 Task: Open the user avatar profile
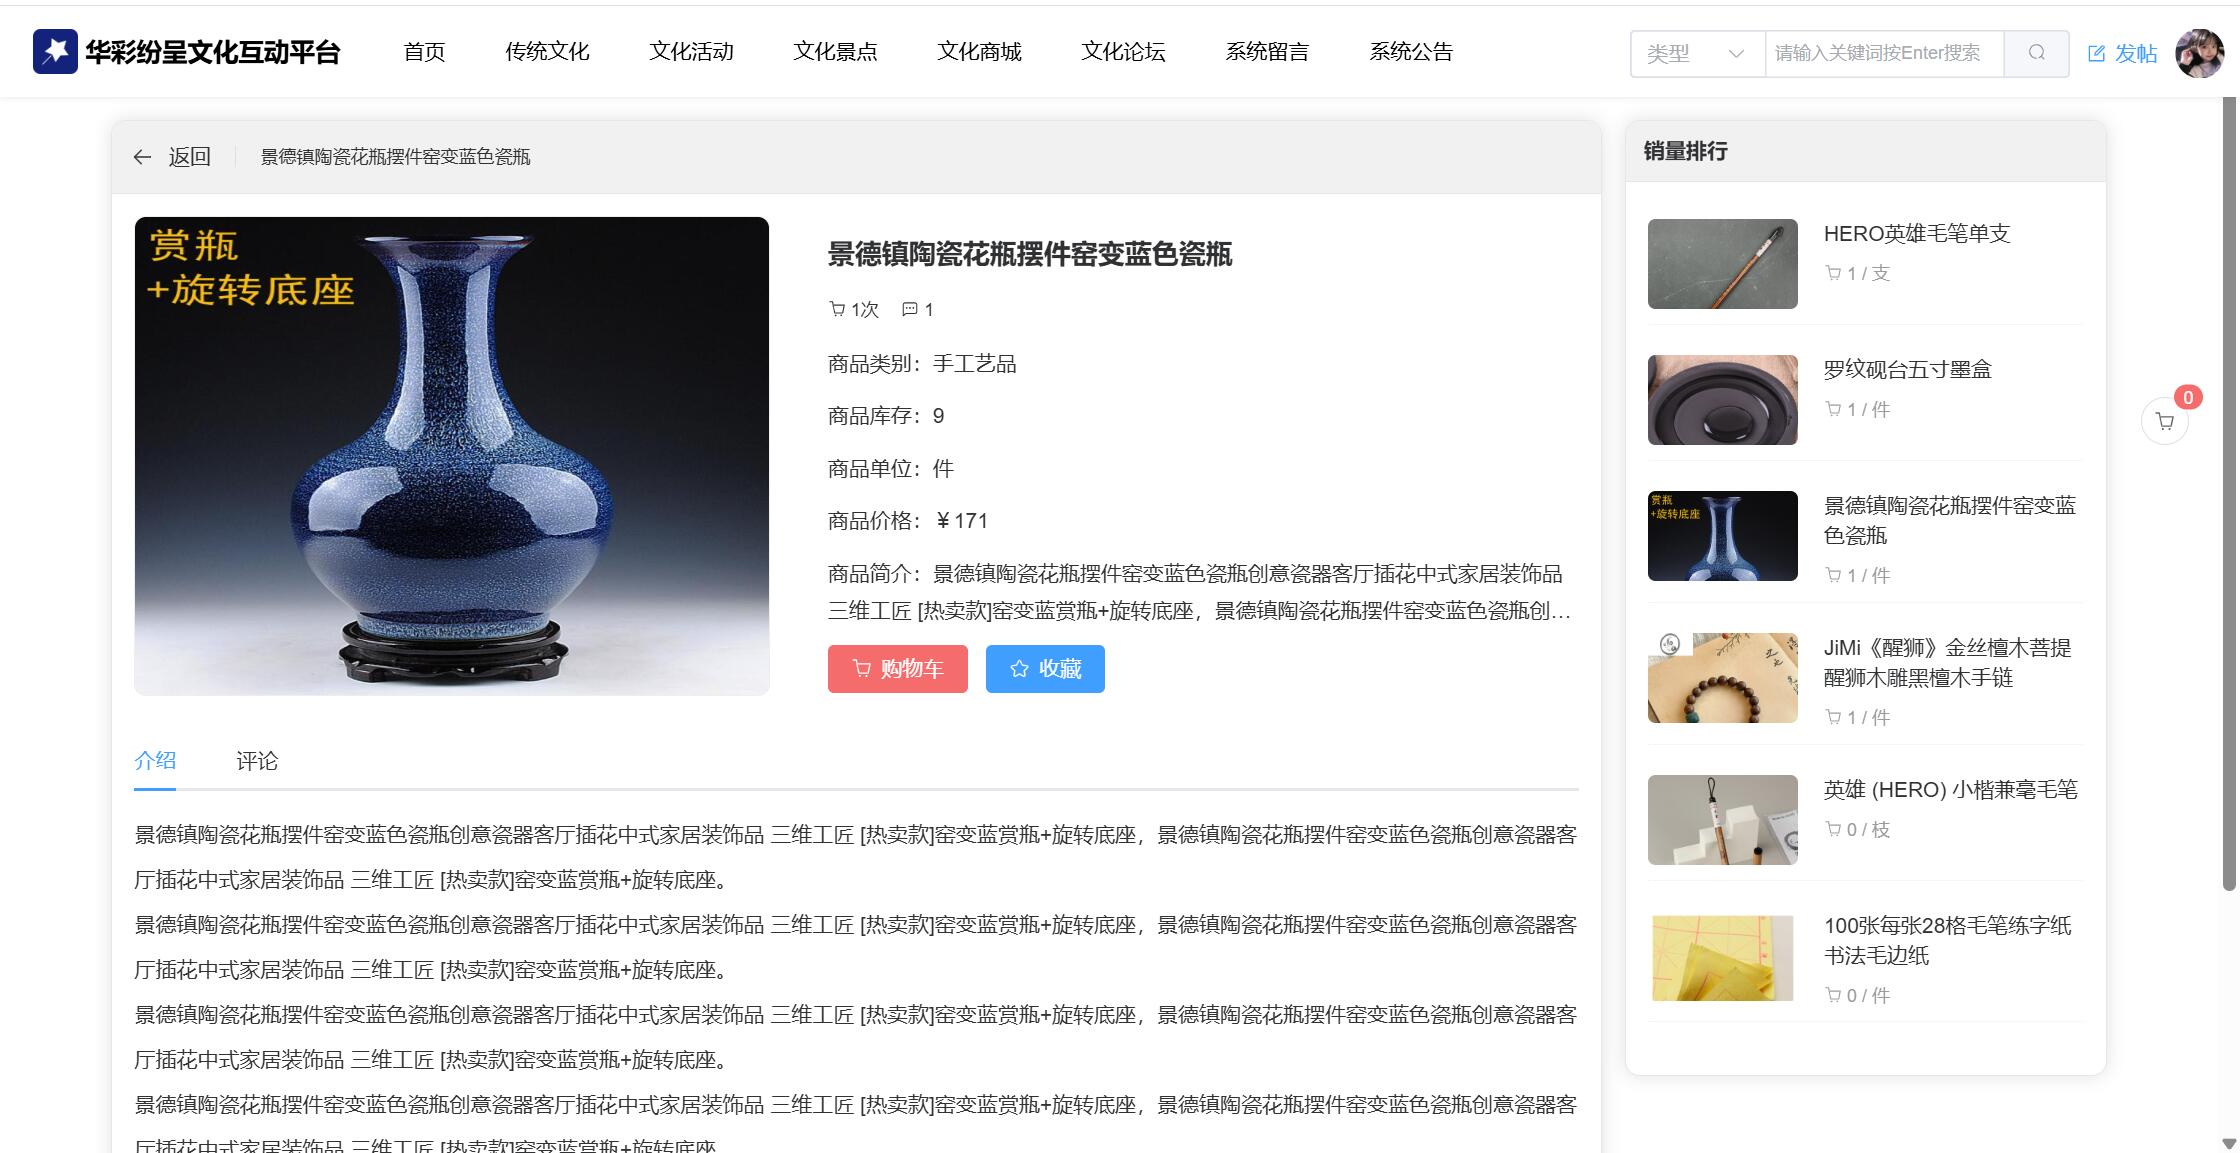2199,53
